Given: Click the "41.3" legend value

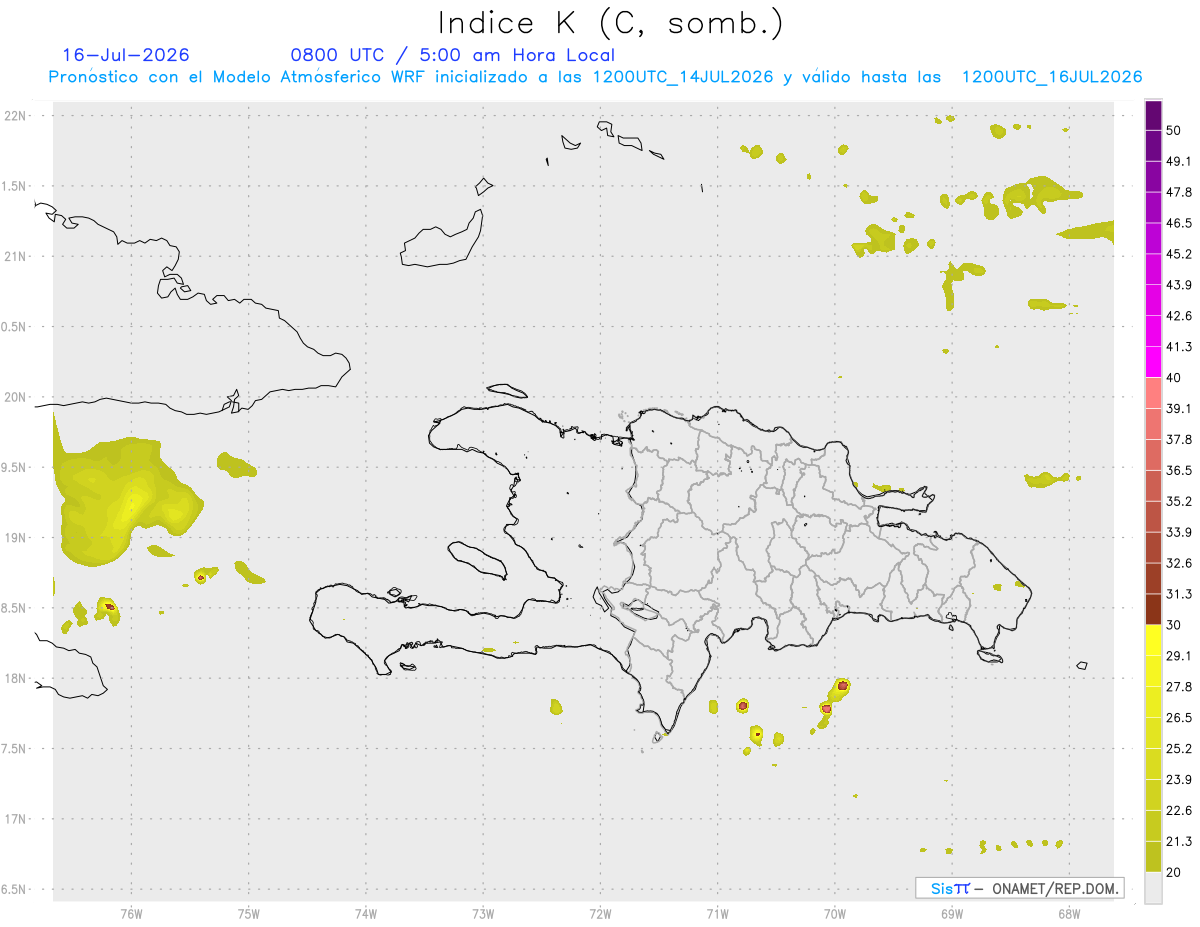Looking at the screenshot, I should point(1179,347).
